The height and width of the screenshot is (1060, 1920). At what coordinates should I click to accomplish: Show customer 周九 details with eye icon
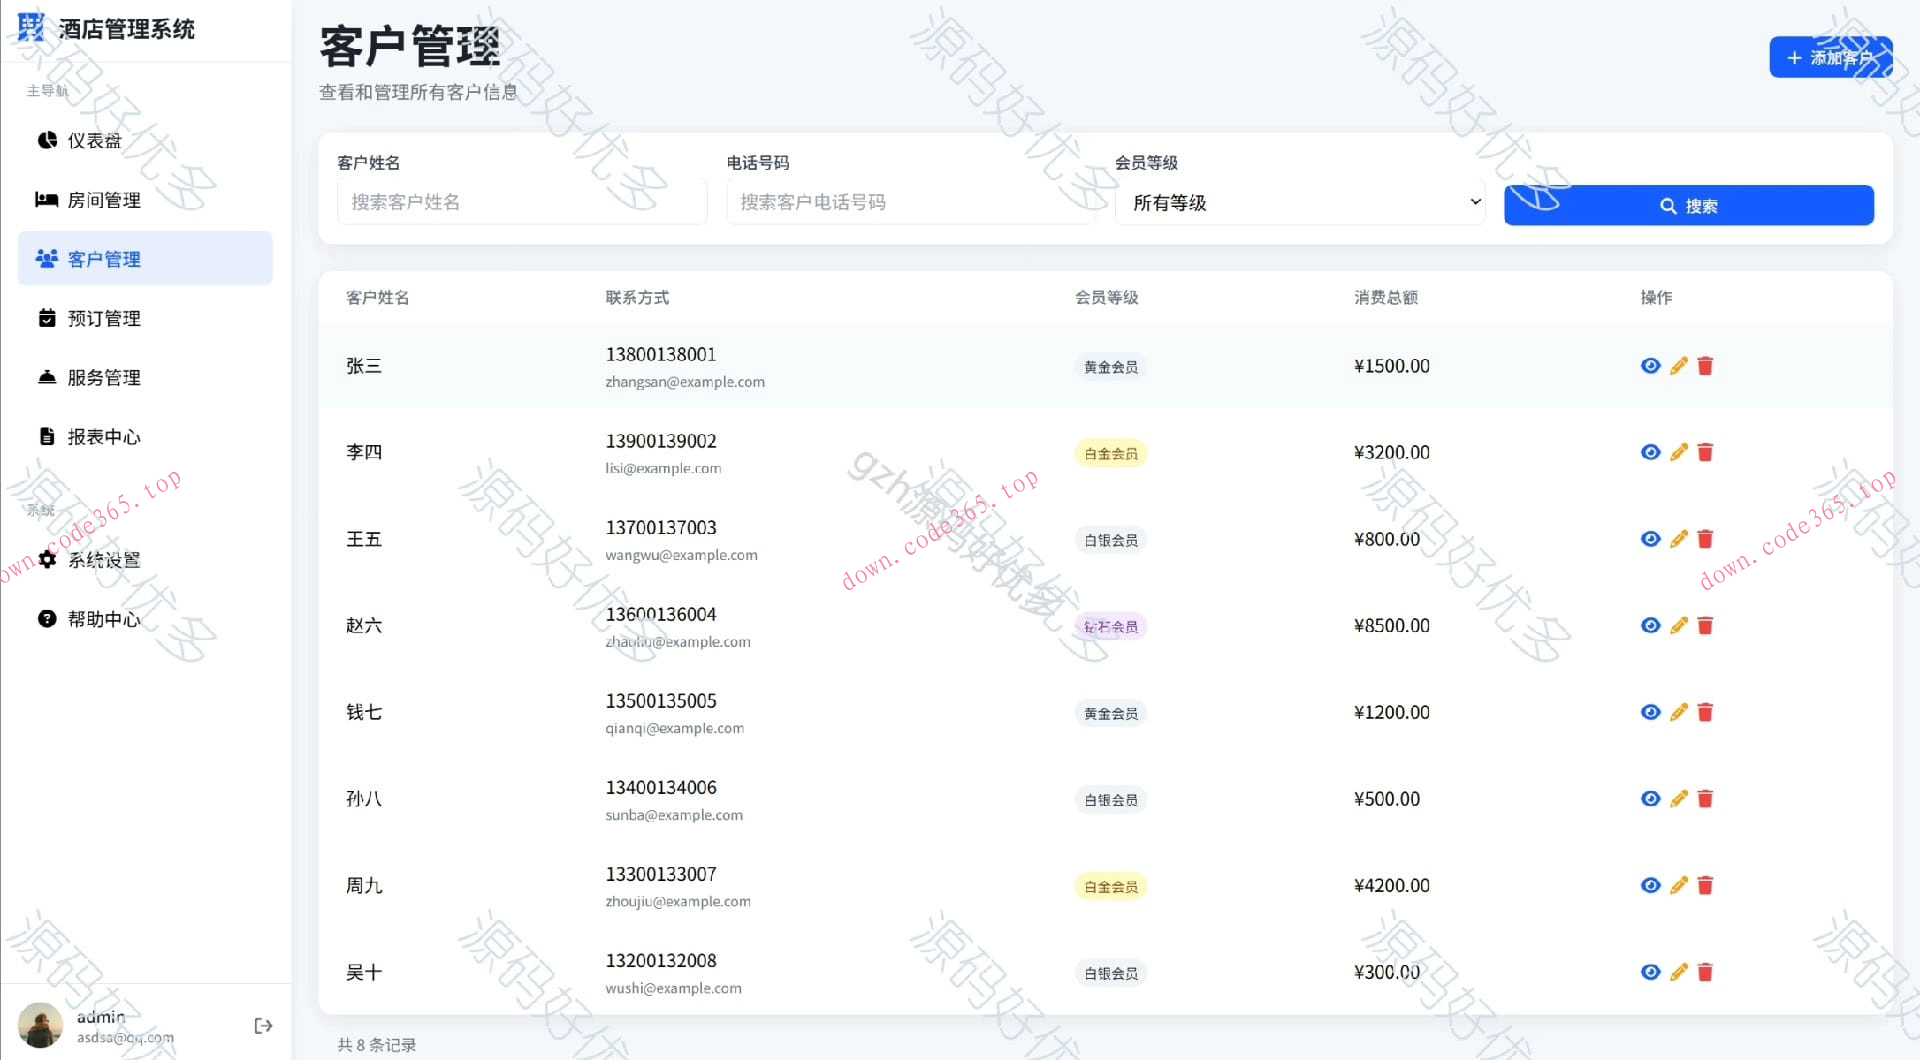tap(1650, 885)
